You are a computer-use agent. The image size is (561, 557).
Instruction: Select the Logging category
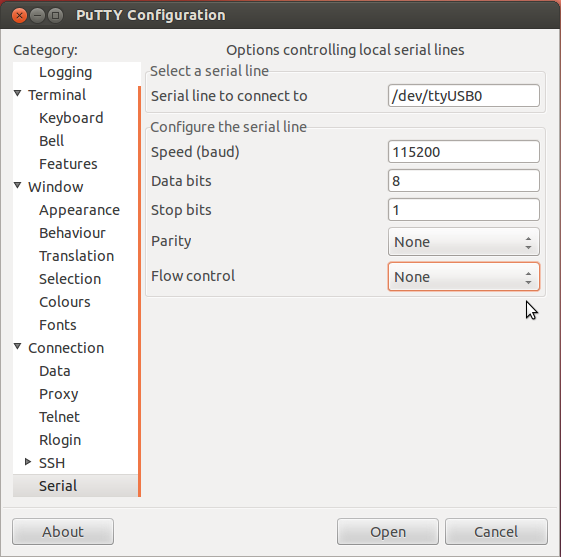click(x=65, y=72)
